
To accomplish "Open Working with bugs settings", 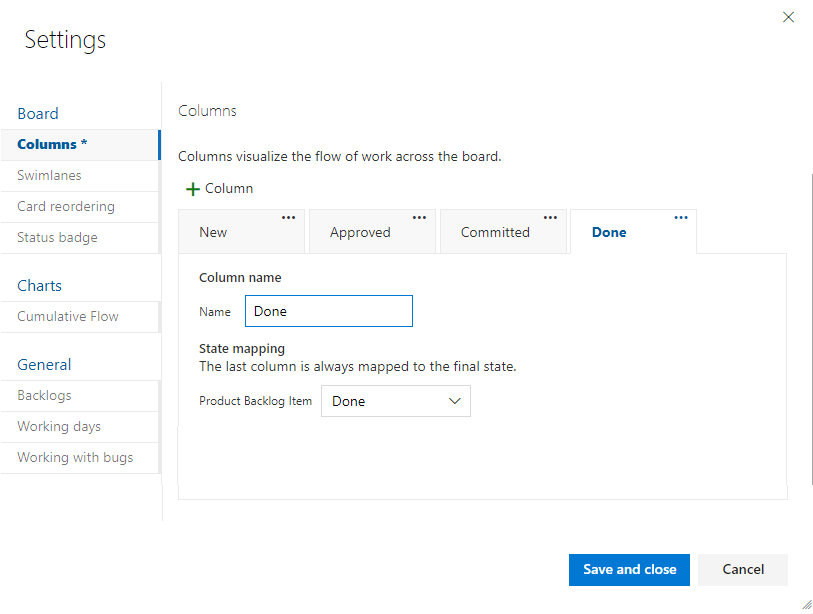I will coord(75,457).
